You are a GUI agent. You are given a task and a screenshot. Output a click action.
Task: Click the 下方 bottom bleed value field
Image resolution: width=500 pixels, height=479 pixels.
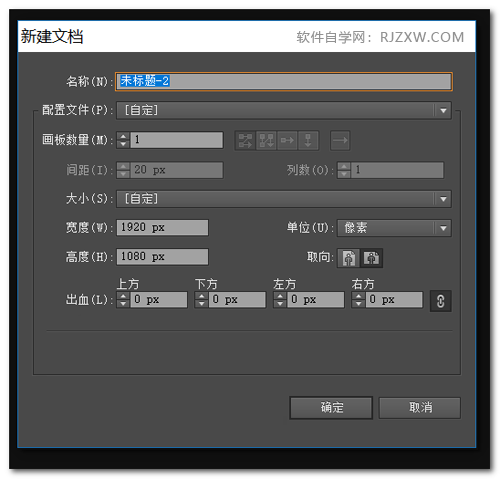point(237,300)
